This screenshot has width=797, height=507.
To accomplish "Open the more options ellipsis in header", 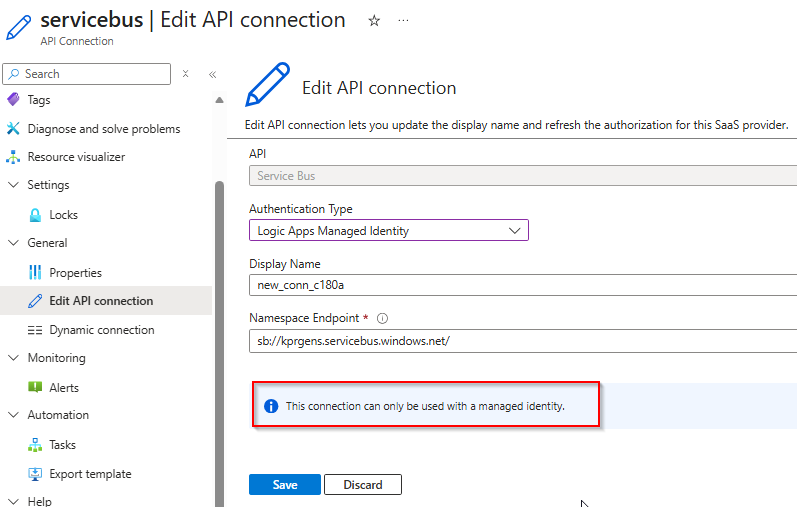I will [403, 21].
